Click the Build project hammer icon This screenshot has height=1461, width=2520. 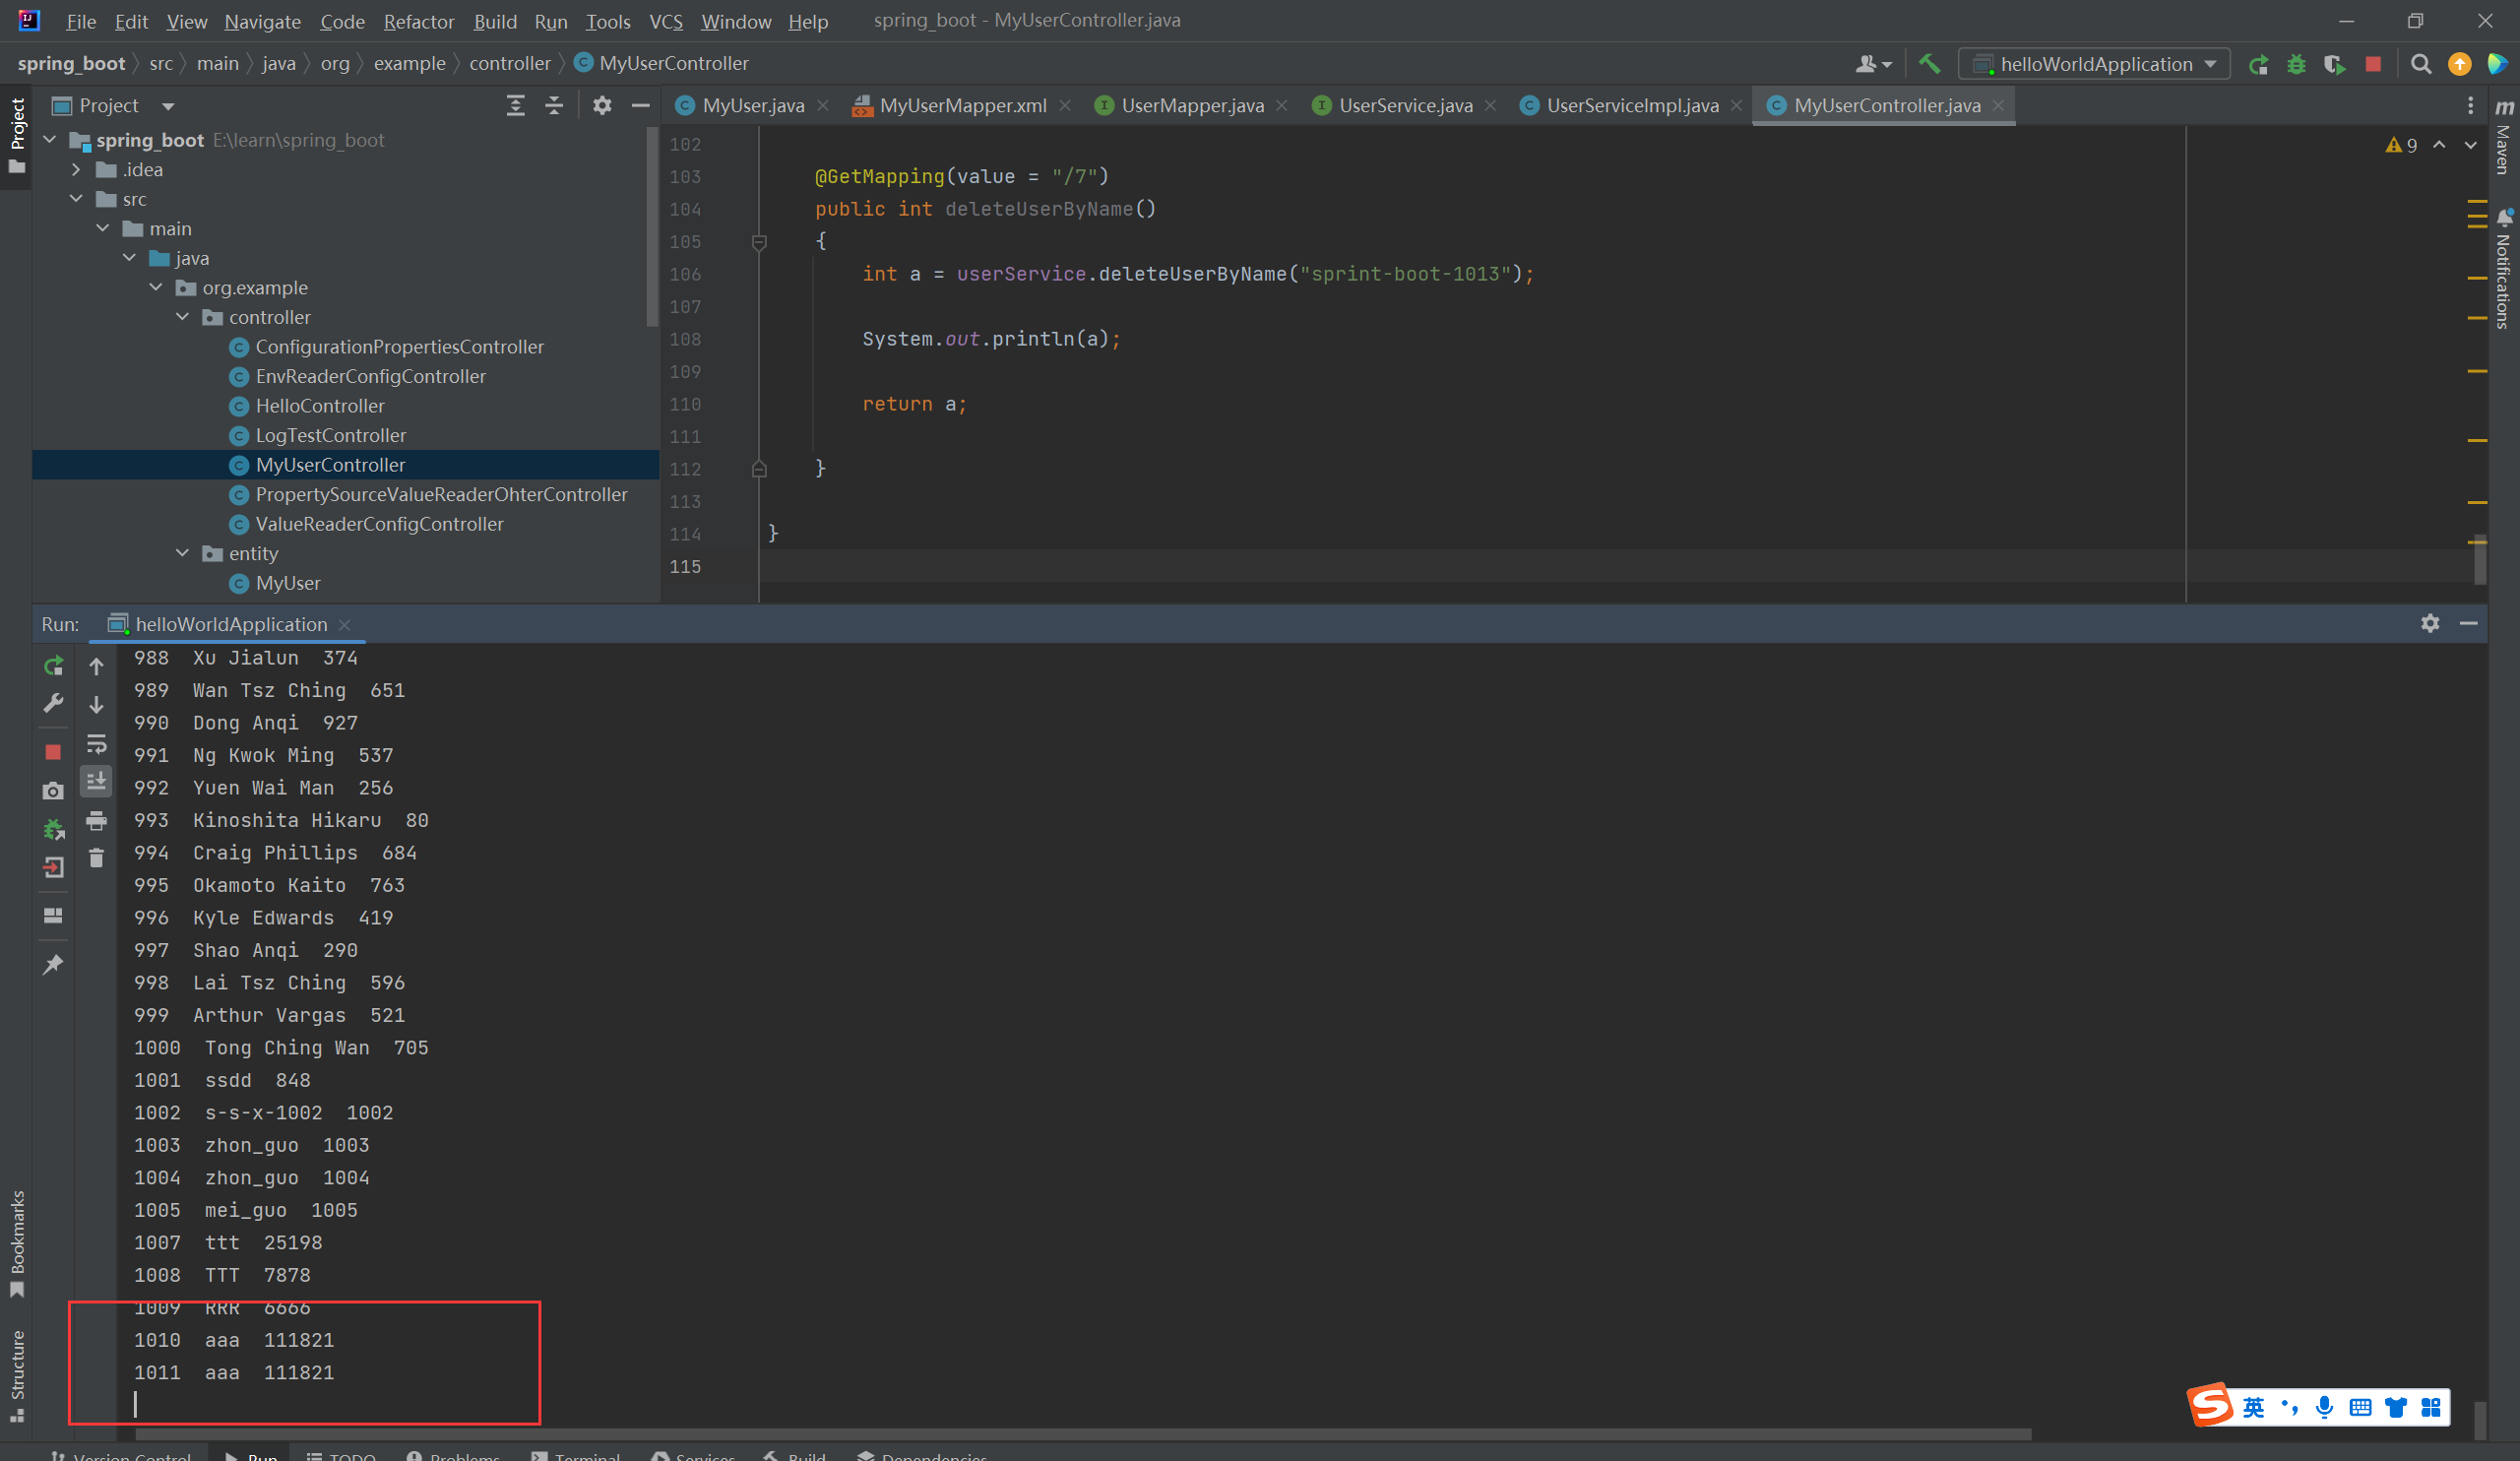point(1929,64)
